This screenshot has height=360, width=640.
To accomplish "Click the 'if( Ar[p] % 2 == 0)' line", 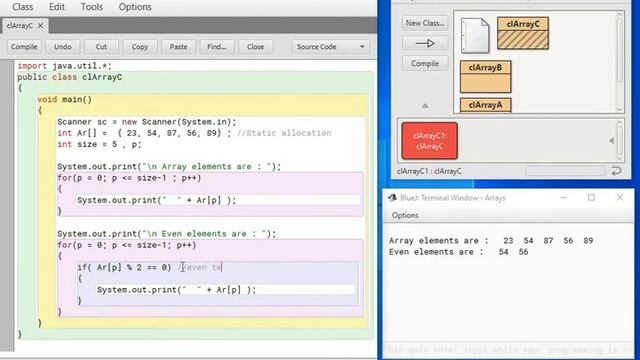I will click(124, 267).
